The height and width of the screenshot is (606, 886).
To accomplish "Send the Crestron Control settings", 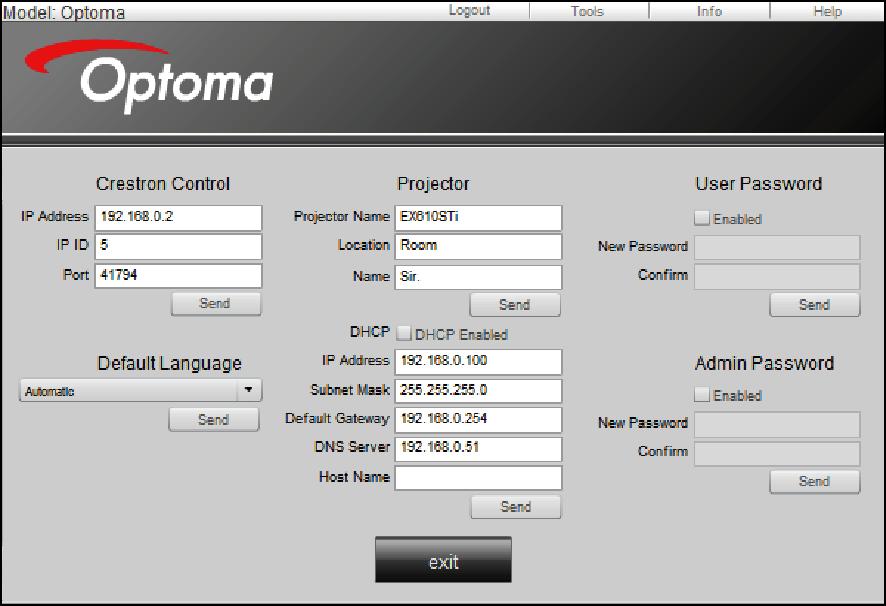I will click(x=216, y=304).
